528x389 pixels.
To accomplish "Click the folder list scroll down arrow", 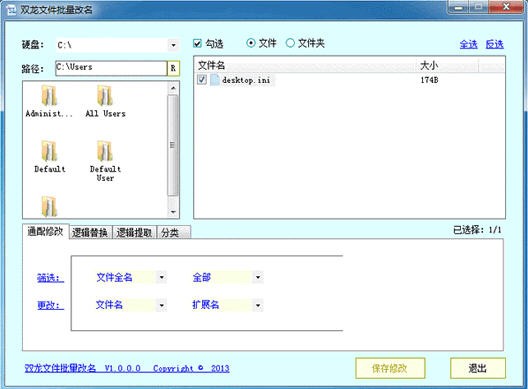I will [x=173, y=212].
